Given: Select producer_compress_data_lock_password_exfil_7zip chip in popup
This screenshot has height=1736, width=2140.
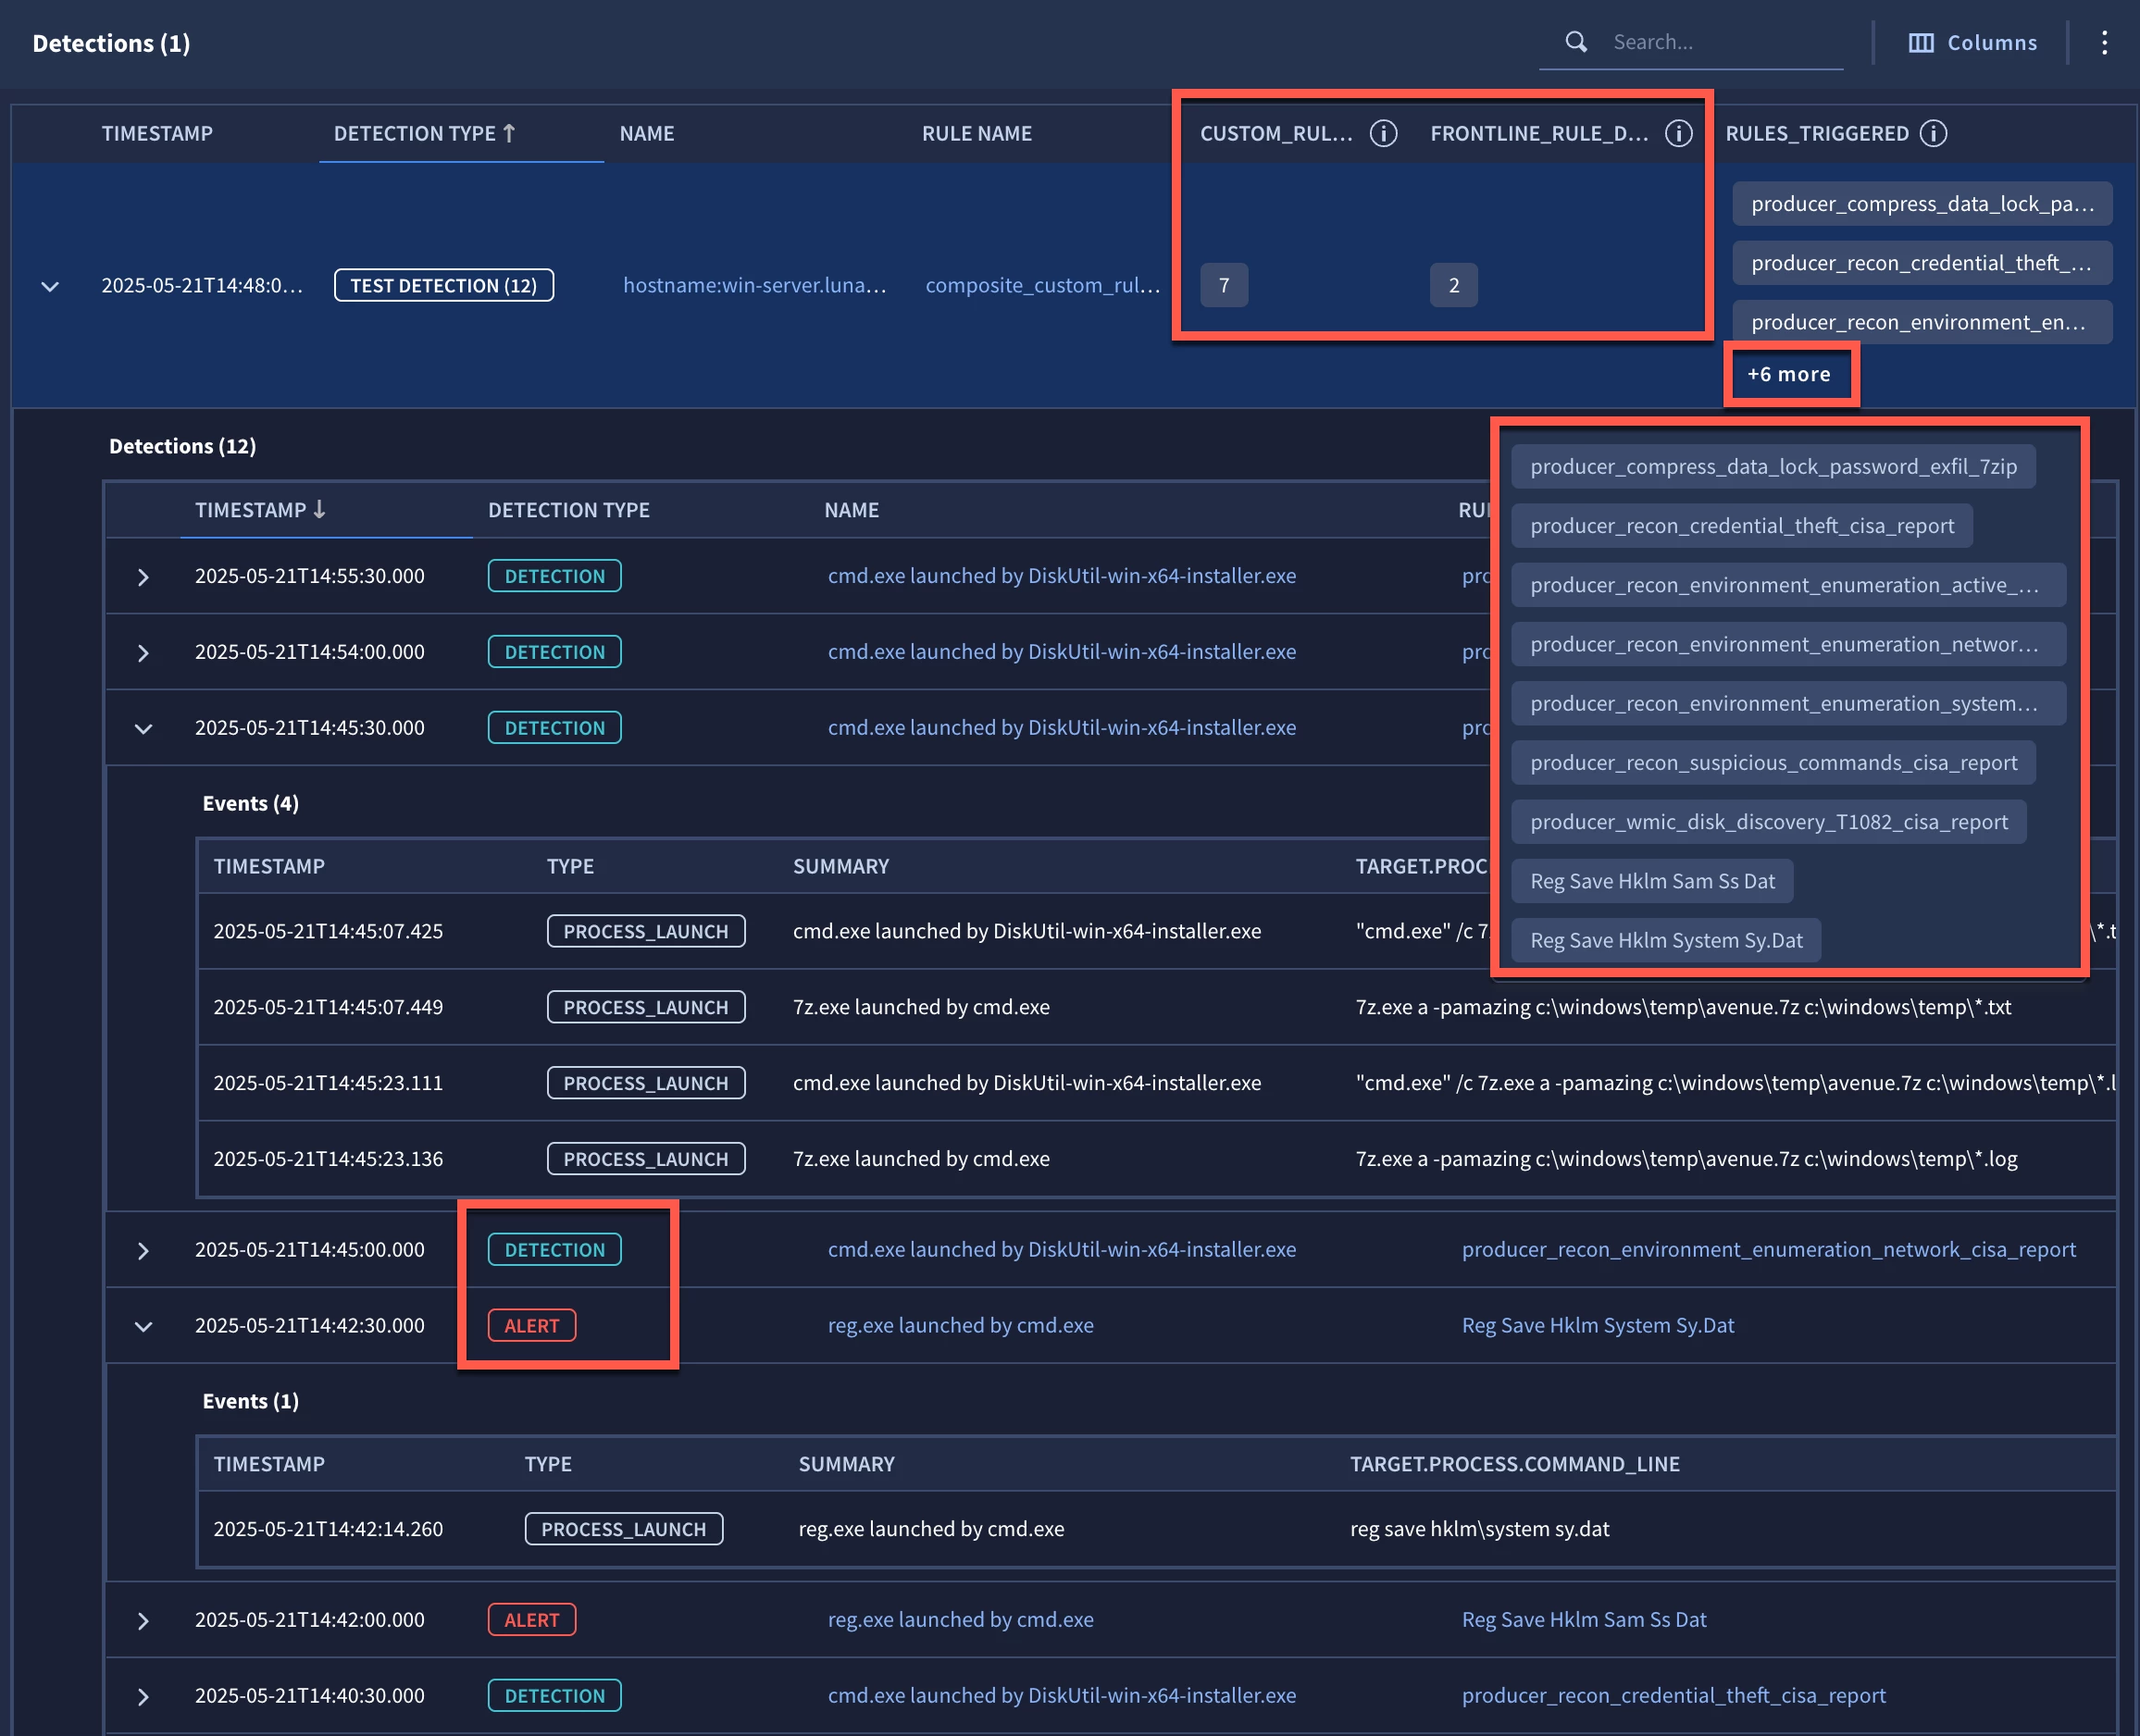Looking at the screenshot, I should tap(1773, 466).
